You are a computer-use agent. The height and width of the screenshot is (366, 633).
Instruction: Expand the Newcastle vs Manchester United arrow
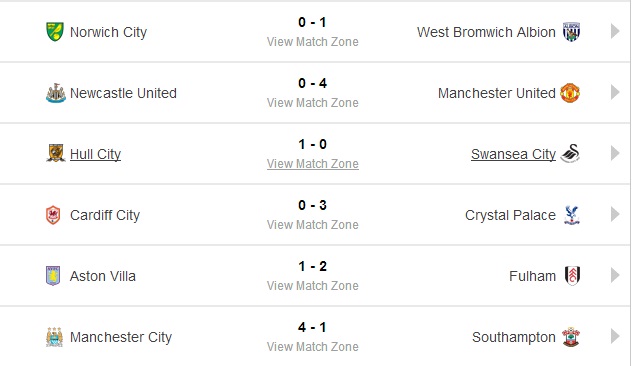click(x=615, y=92)
